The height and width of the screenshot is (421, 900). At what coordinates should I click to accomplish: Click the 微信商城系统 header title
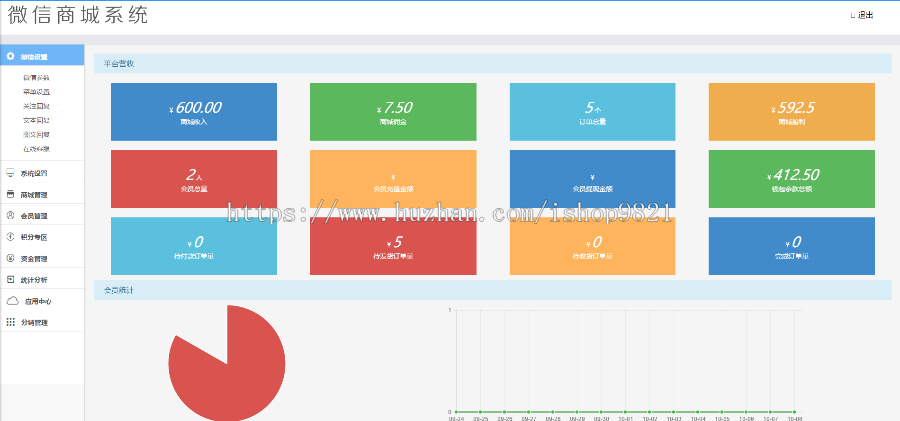(78, 16)
